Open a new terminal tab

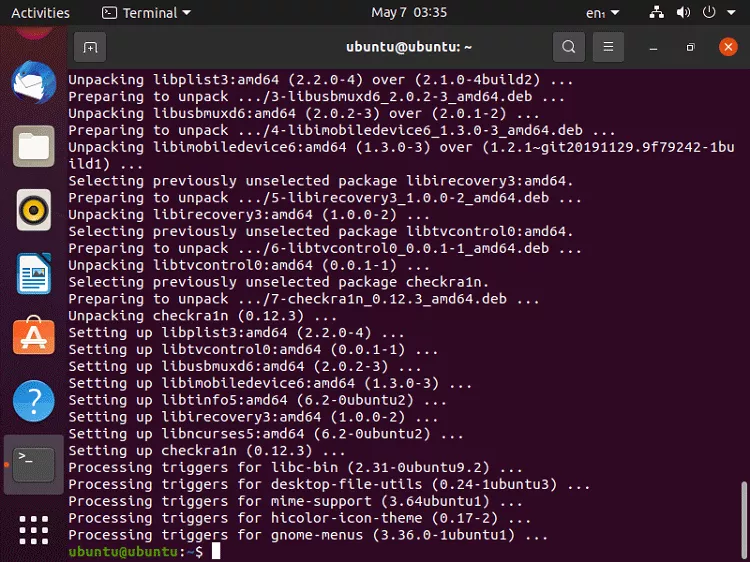pos(90,47)
